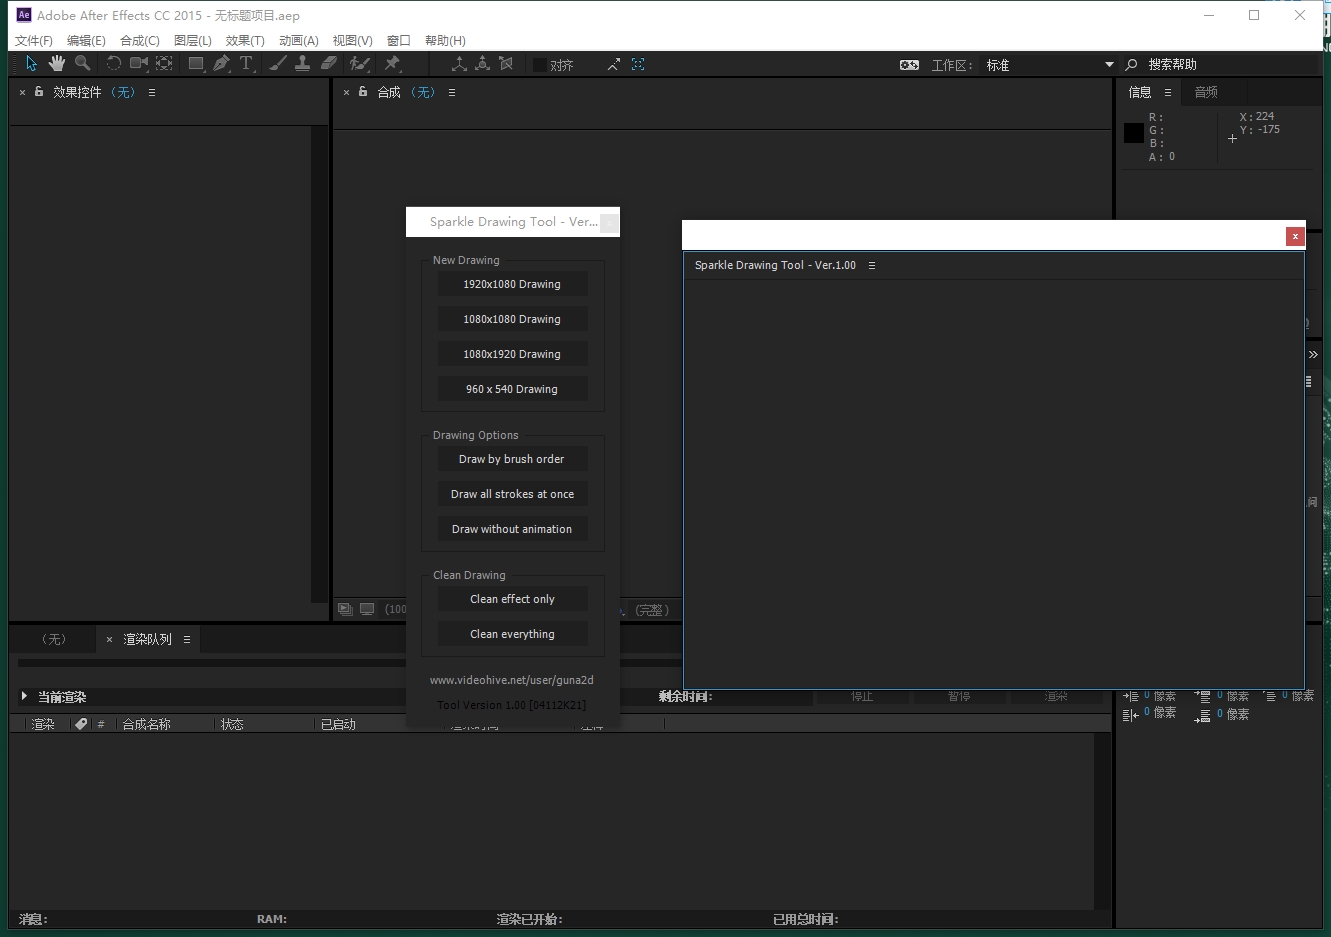Viewport: 1331px width, 937px height.
Task: Click the 960 x 540 Drawing button
Action: (x=512, y=389)
